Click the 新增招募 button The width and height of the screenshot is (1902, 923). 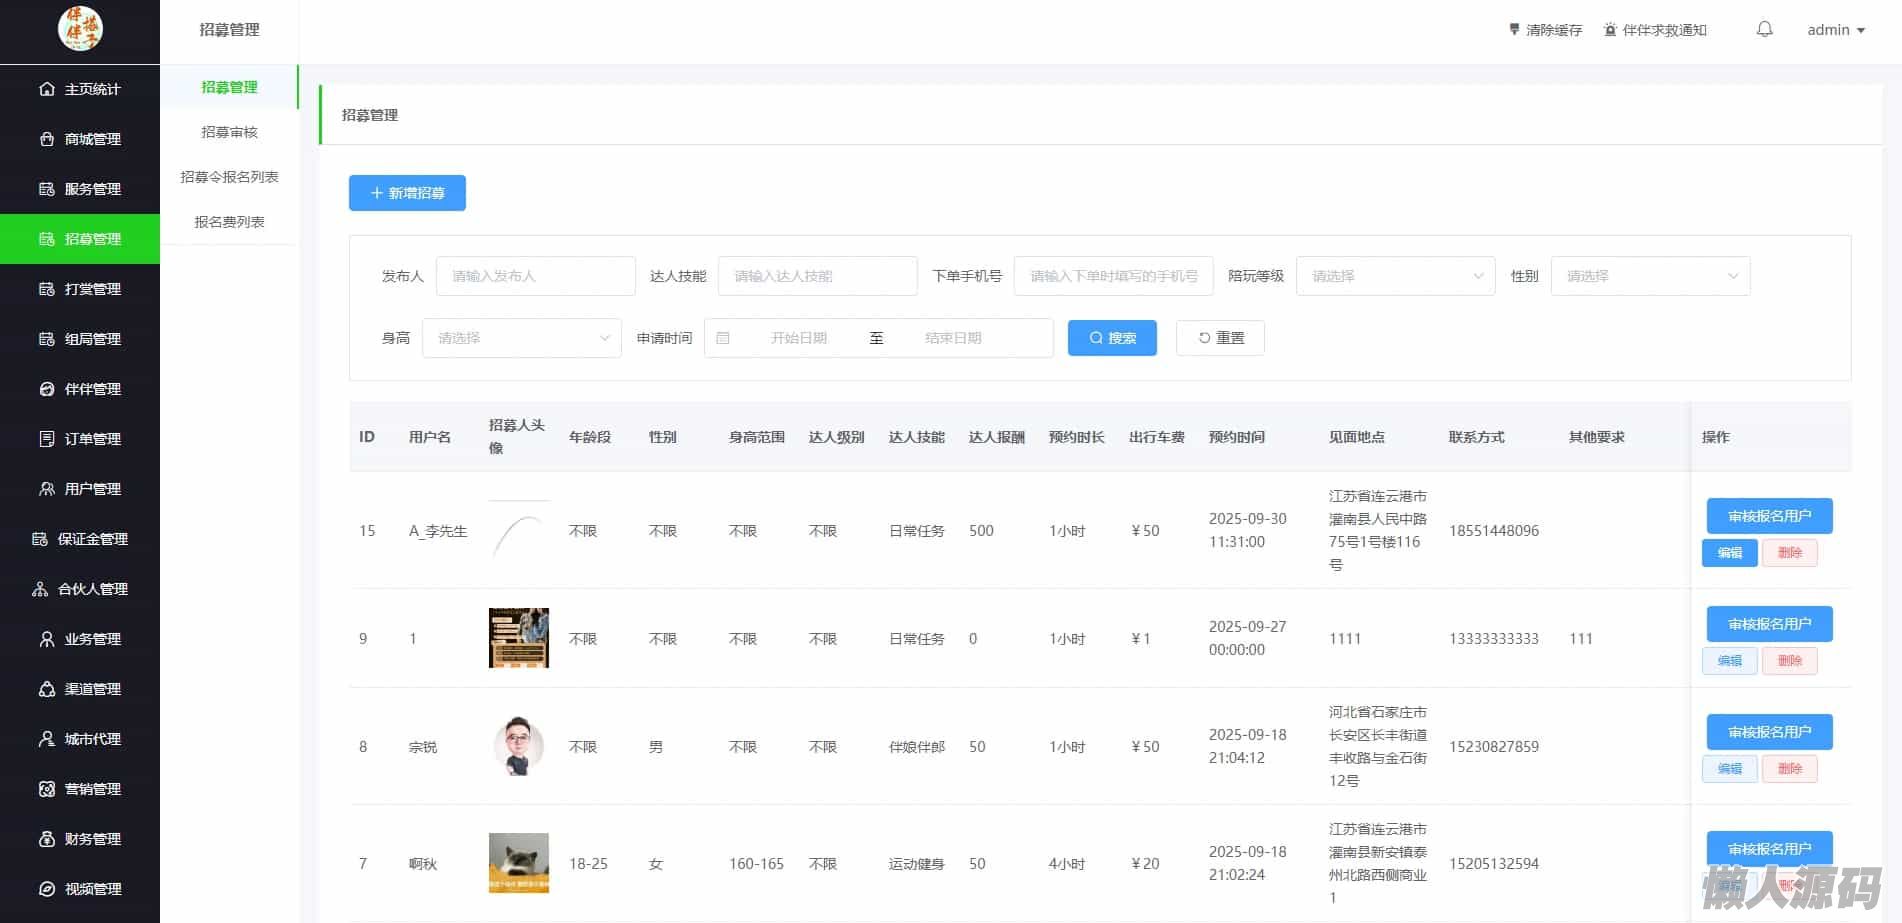(x=407, y=193)
